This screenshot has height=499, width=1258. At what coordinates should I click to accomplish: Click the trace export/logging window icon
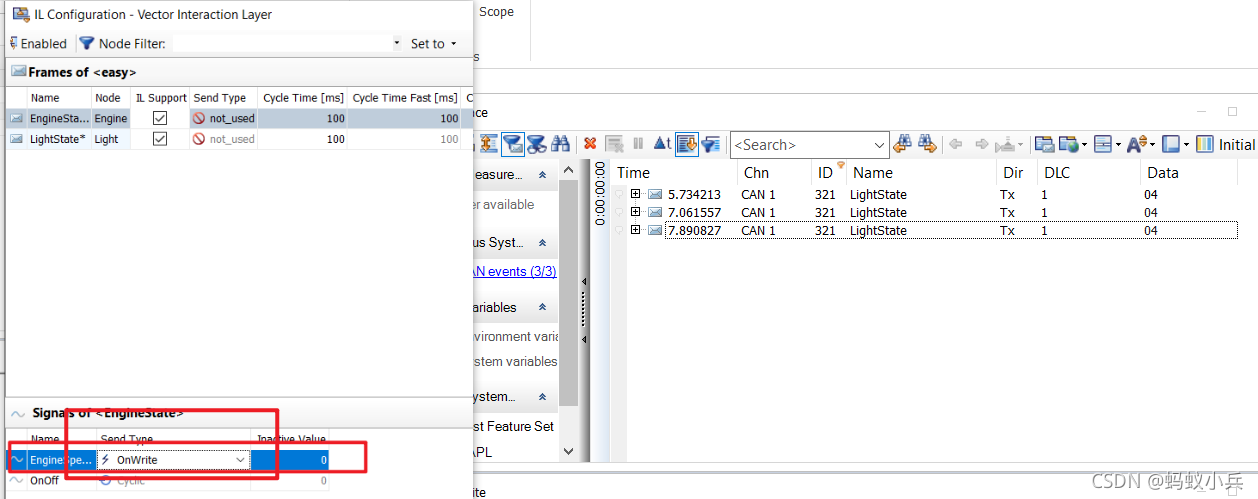pyautogui.click(x=1044, y=144)
